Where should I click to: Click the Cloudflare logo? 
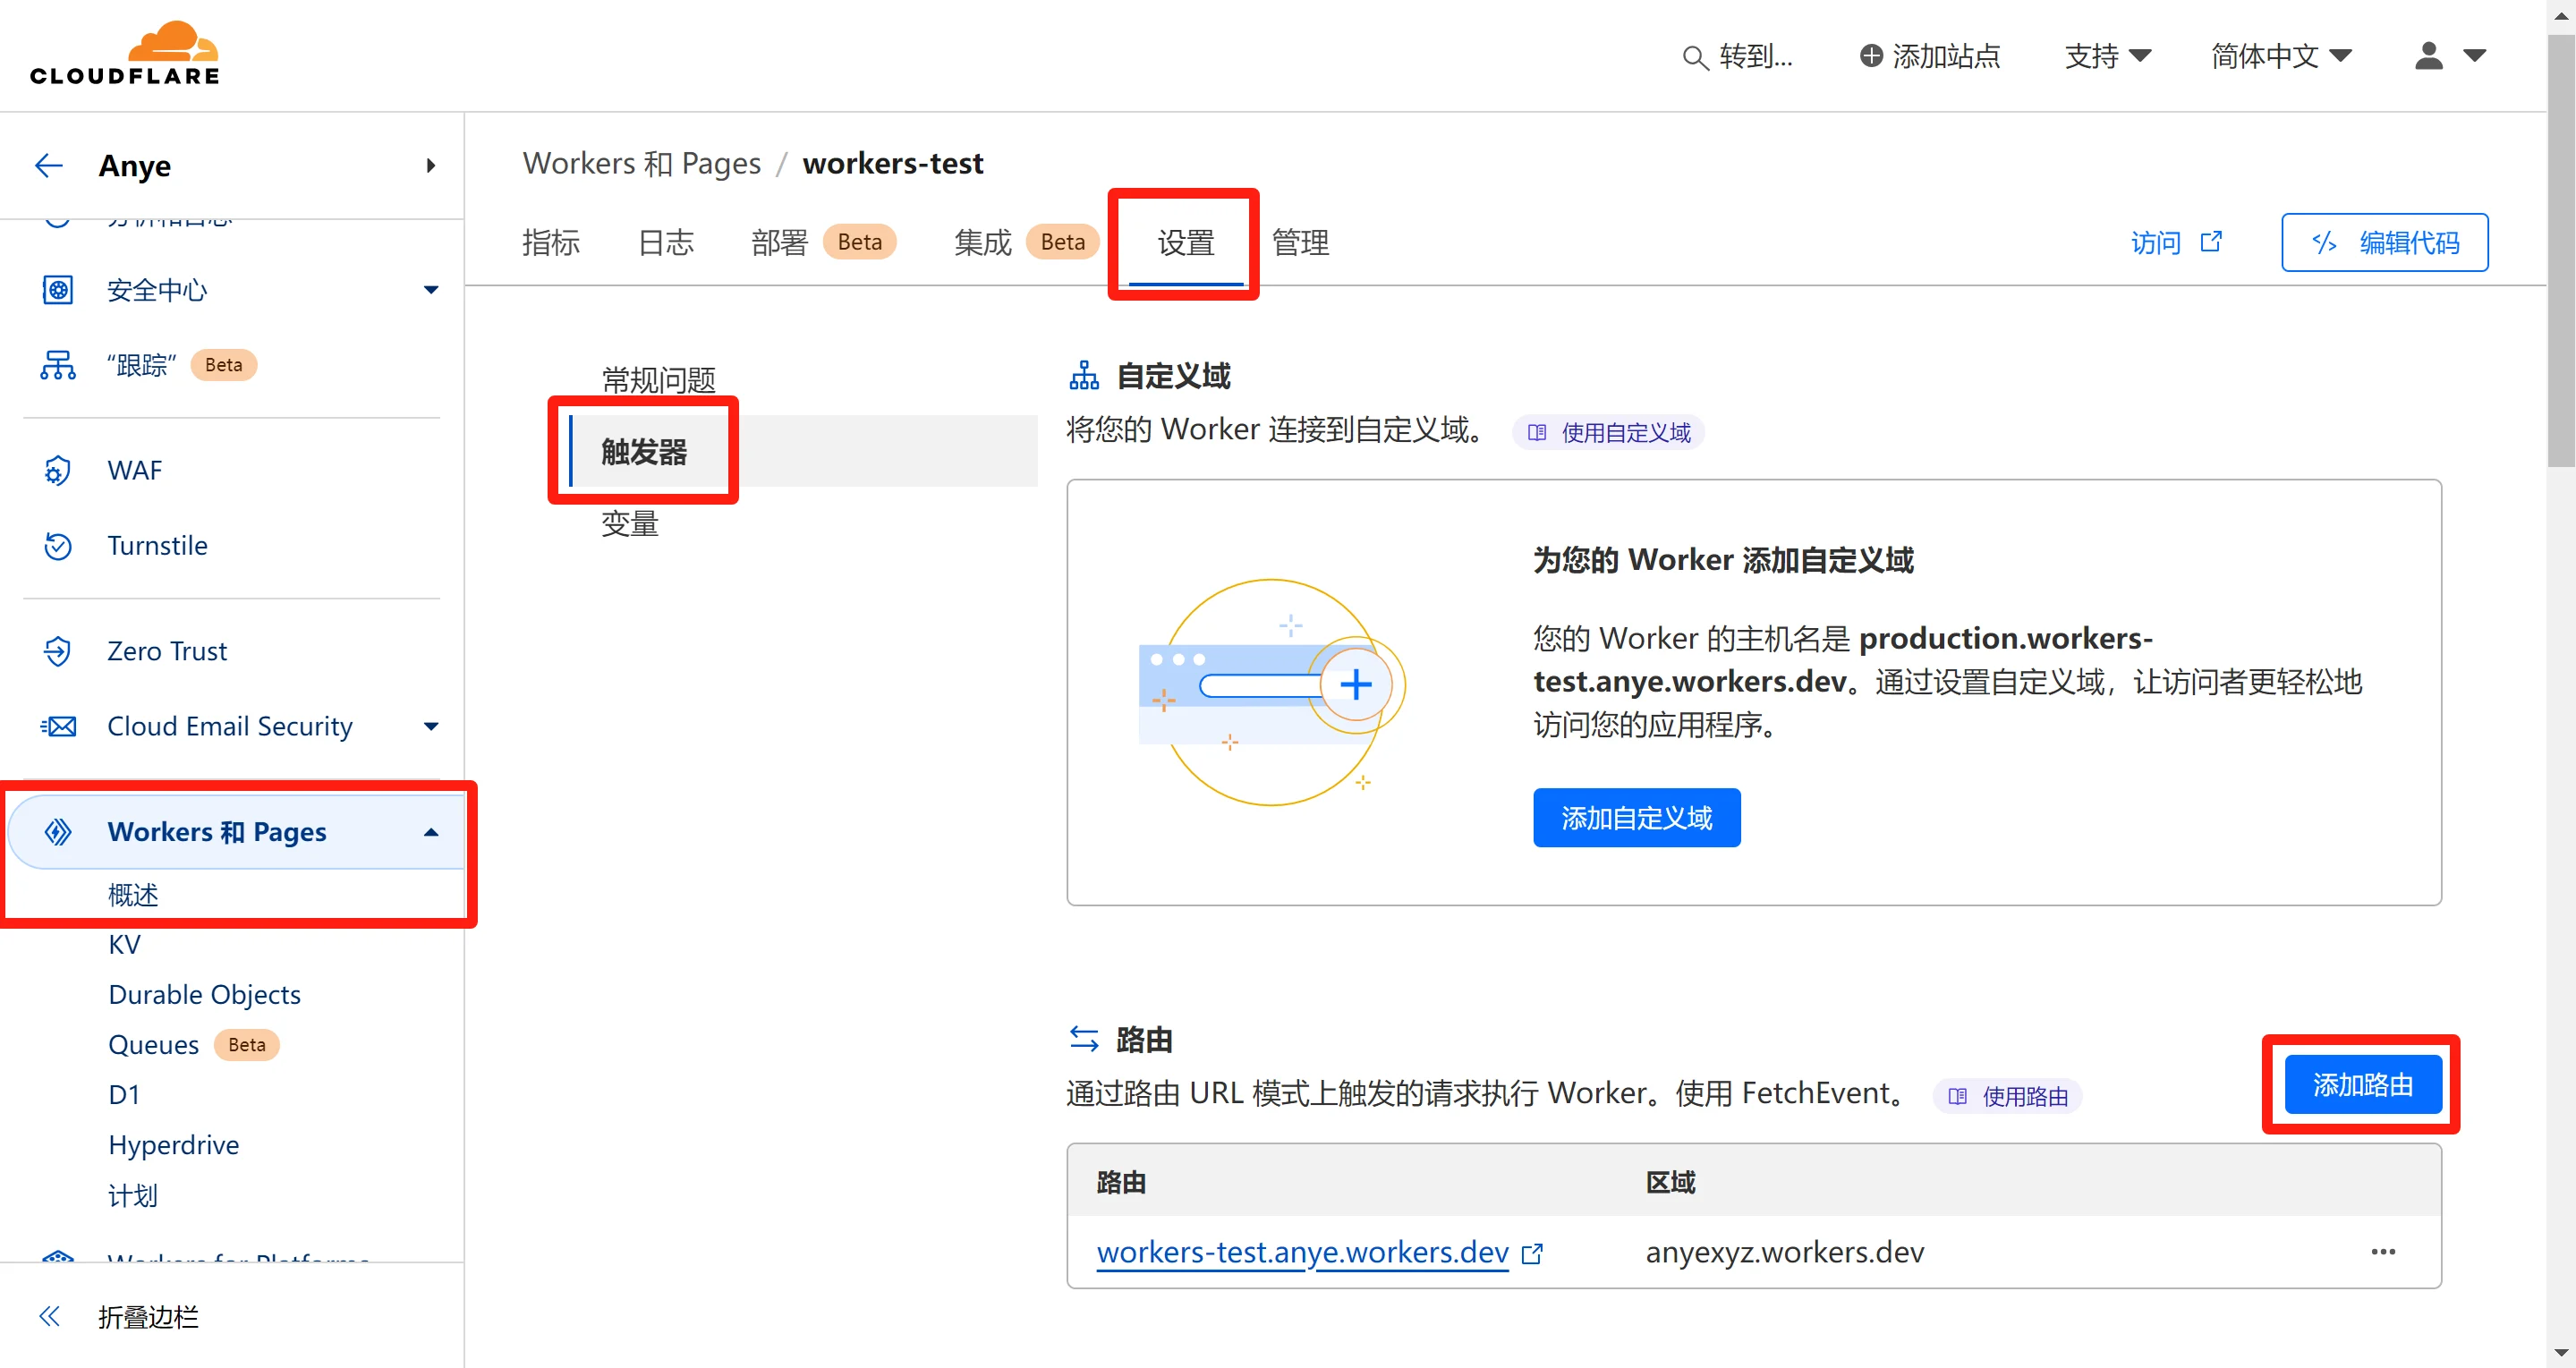coord(125,54)
